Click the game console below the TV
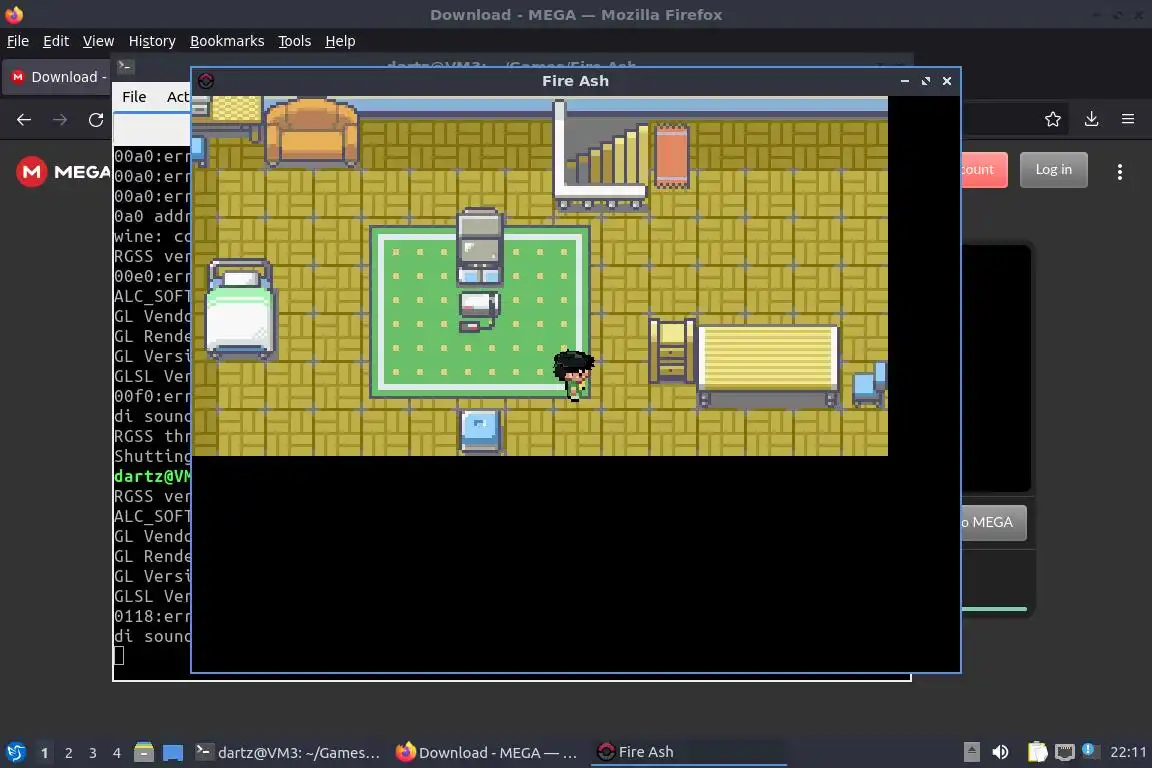Screen dimensions: 1152x768 pos(478,311)
